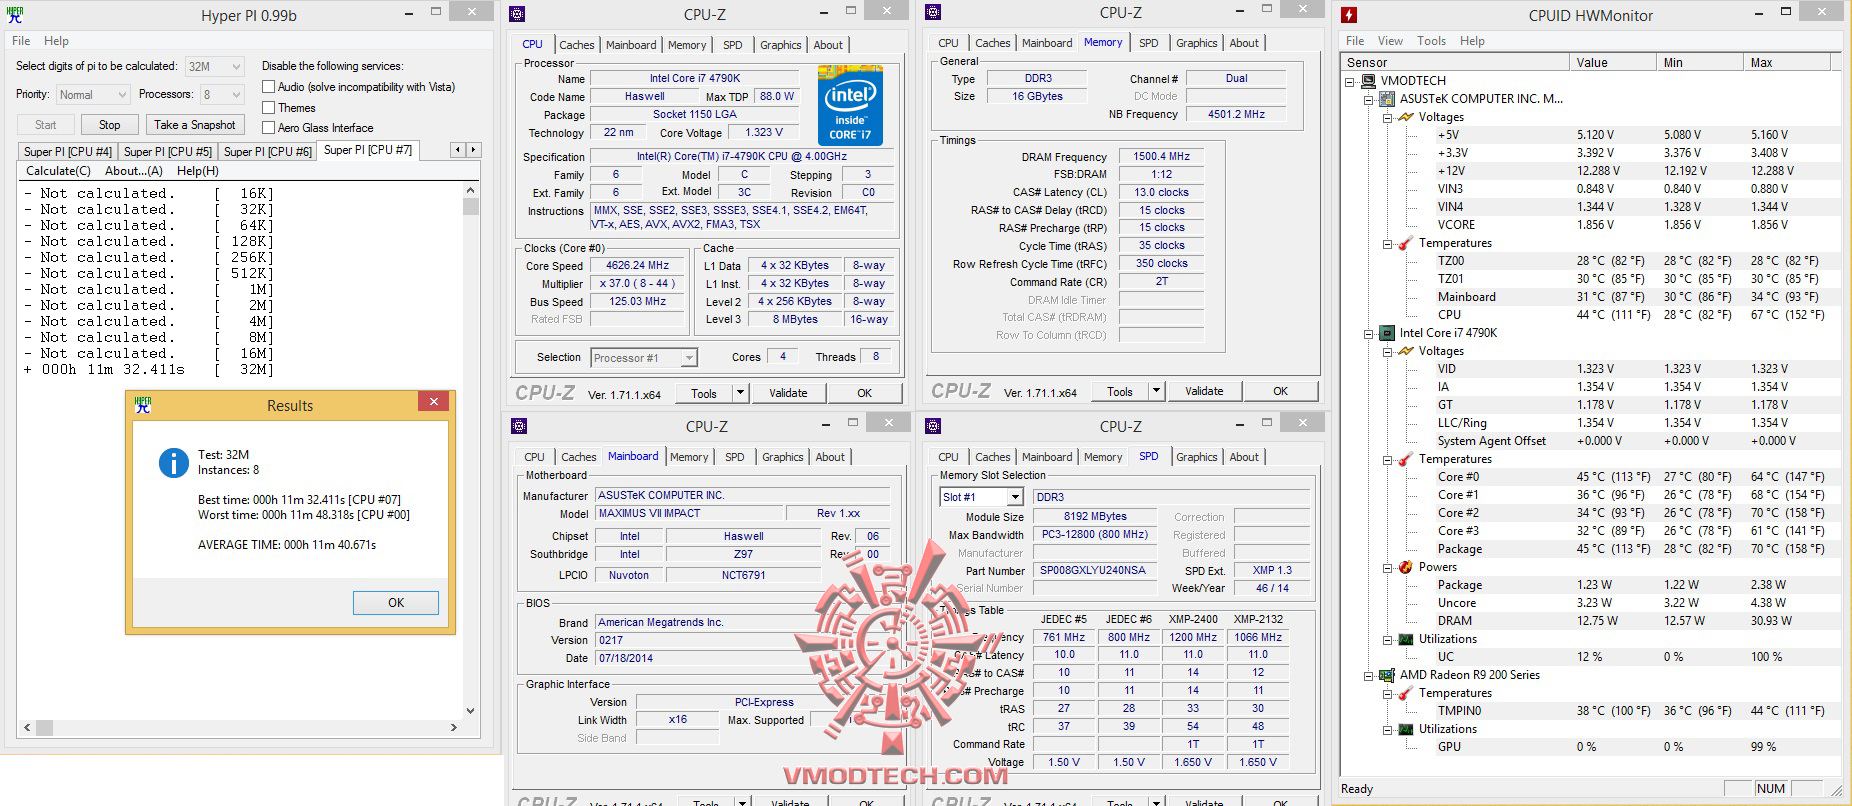The height and width of the screenshot is (806, 1852).
Task: Click the Core Voltage field showing 1.323 V
Action: 764,132
